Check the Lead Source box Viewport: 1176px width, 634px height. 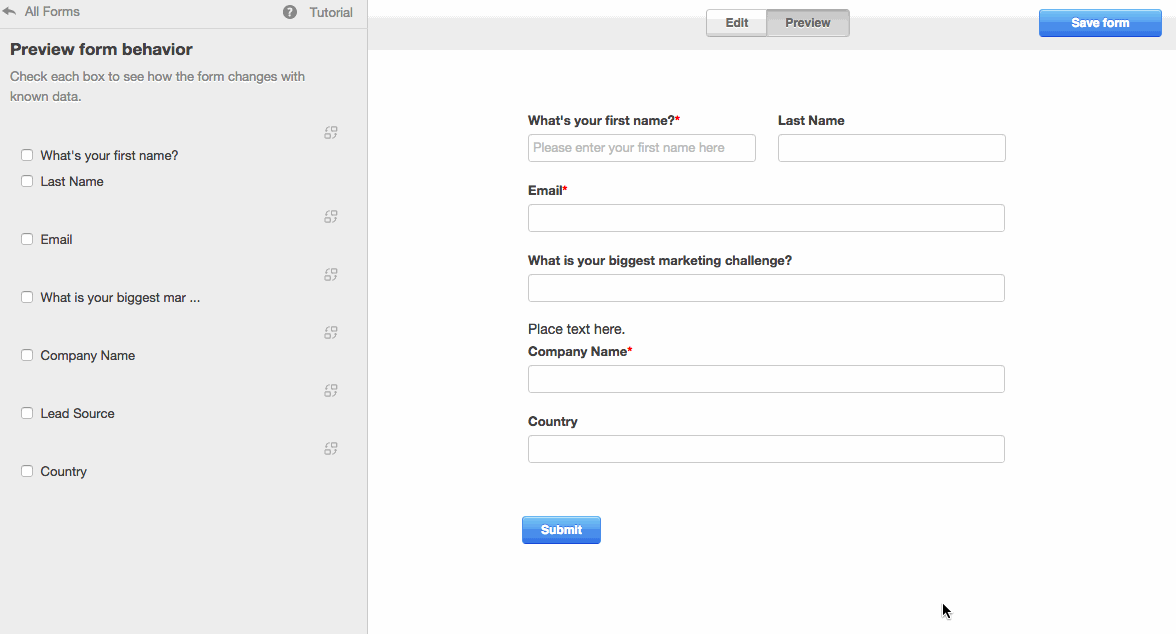[x=27, y=413]
